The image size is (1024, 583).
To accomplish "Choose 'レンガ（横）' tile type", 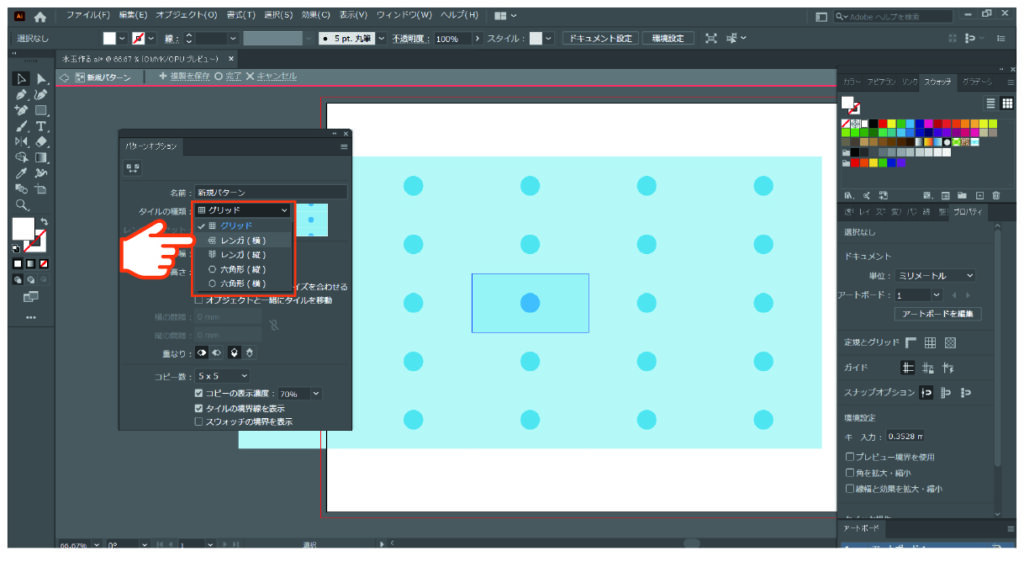I will tap(243, 240).
